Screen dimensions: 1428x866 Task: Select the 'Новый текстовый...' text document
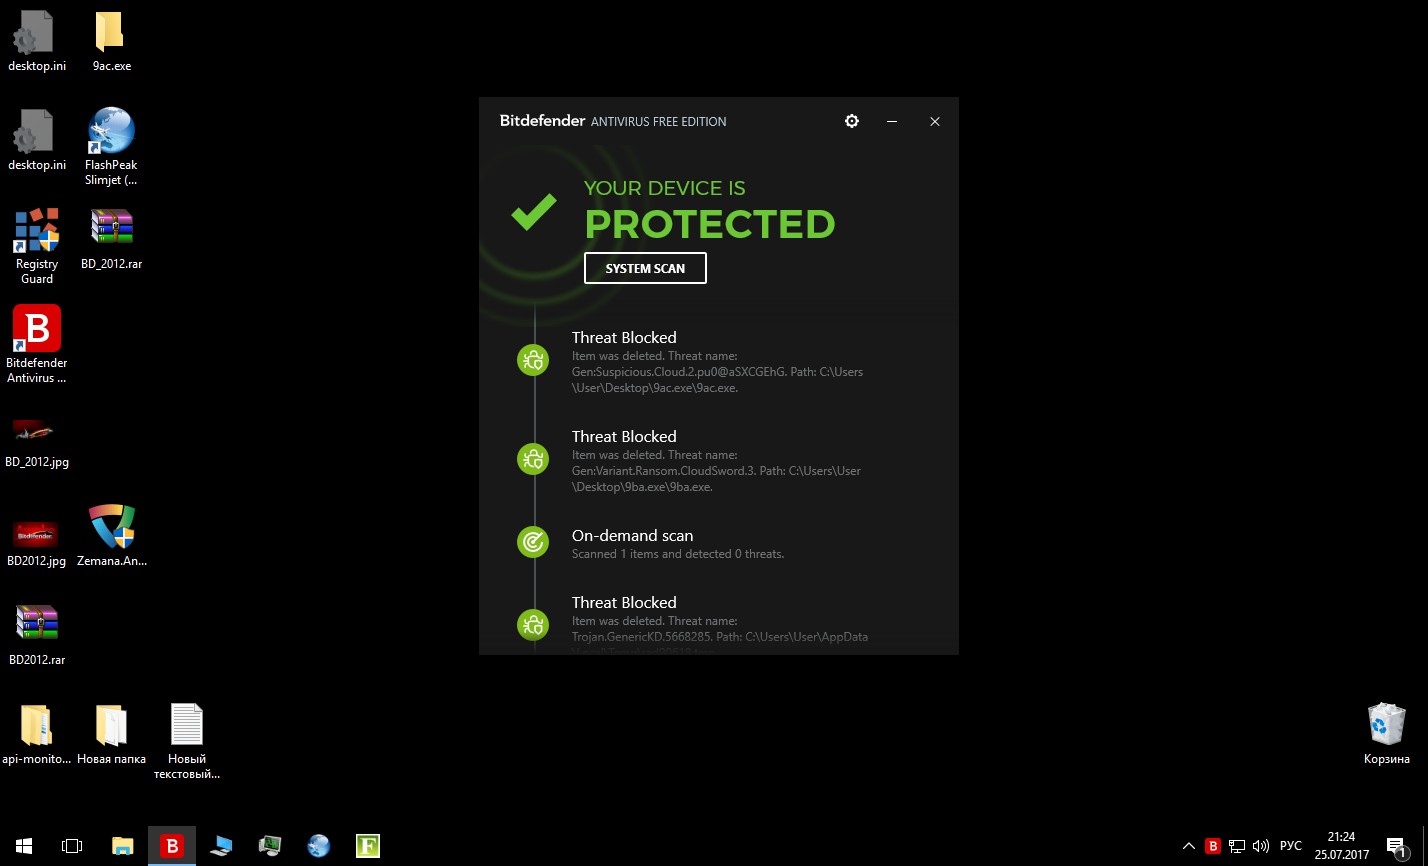point(186,741)
